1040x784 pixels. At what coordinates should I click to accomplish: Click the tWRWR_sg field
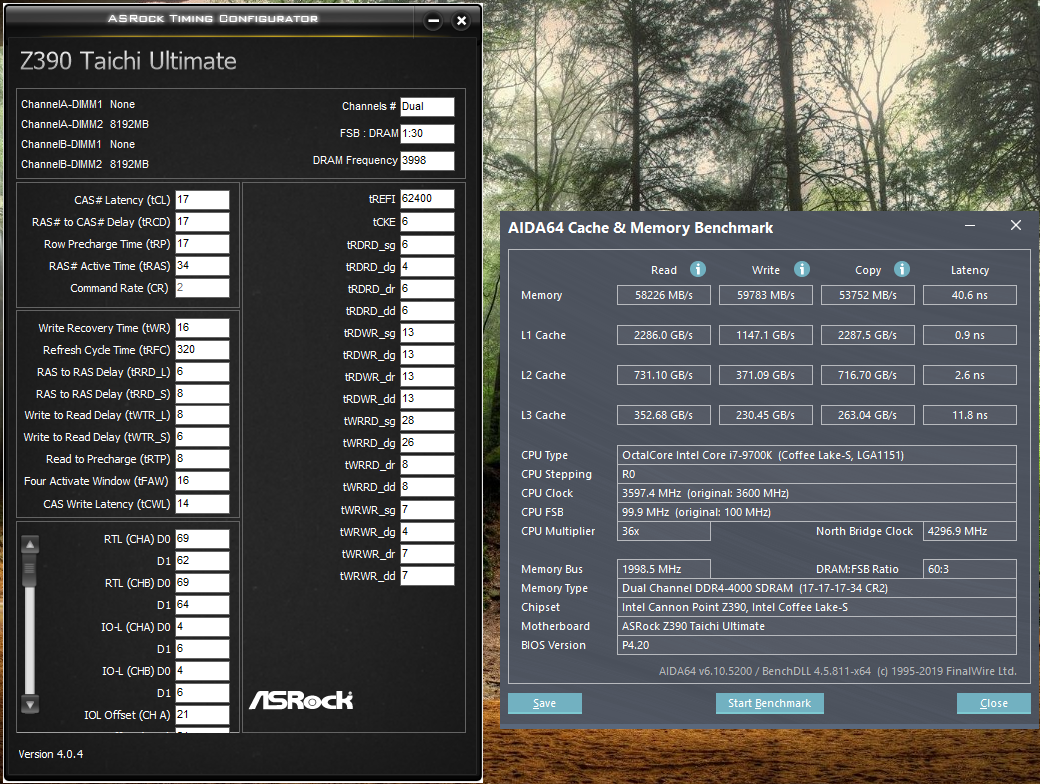pos(427,509)
